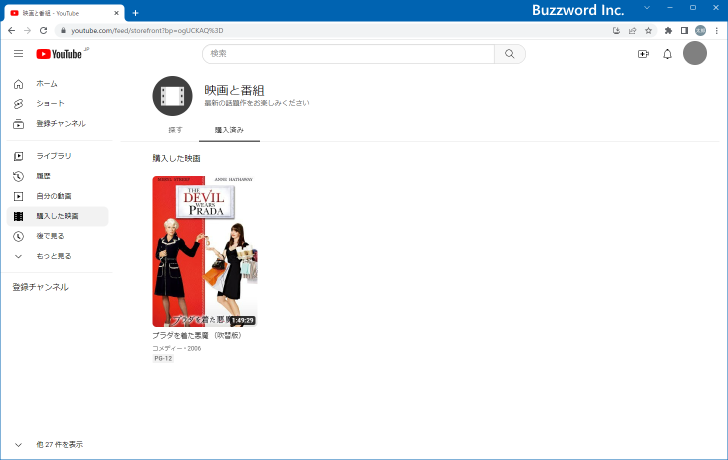
Task: Click the 映画と番組 page title
Action: pos(234,90)
